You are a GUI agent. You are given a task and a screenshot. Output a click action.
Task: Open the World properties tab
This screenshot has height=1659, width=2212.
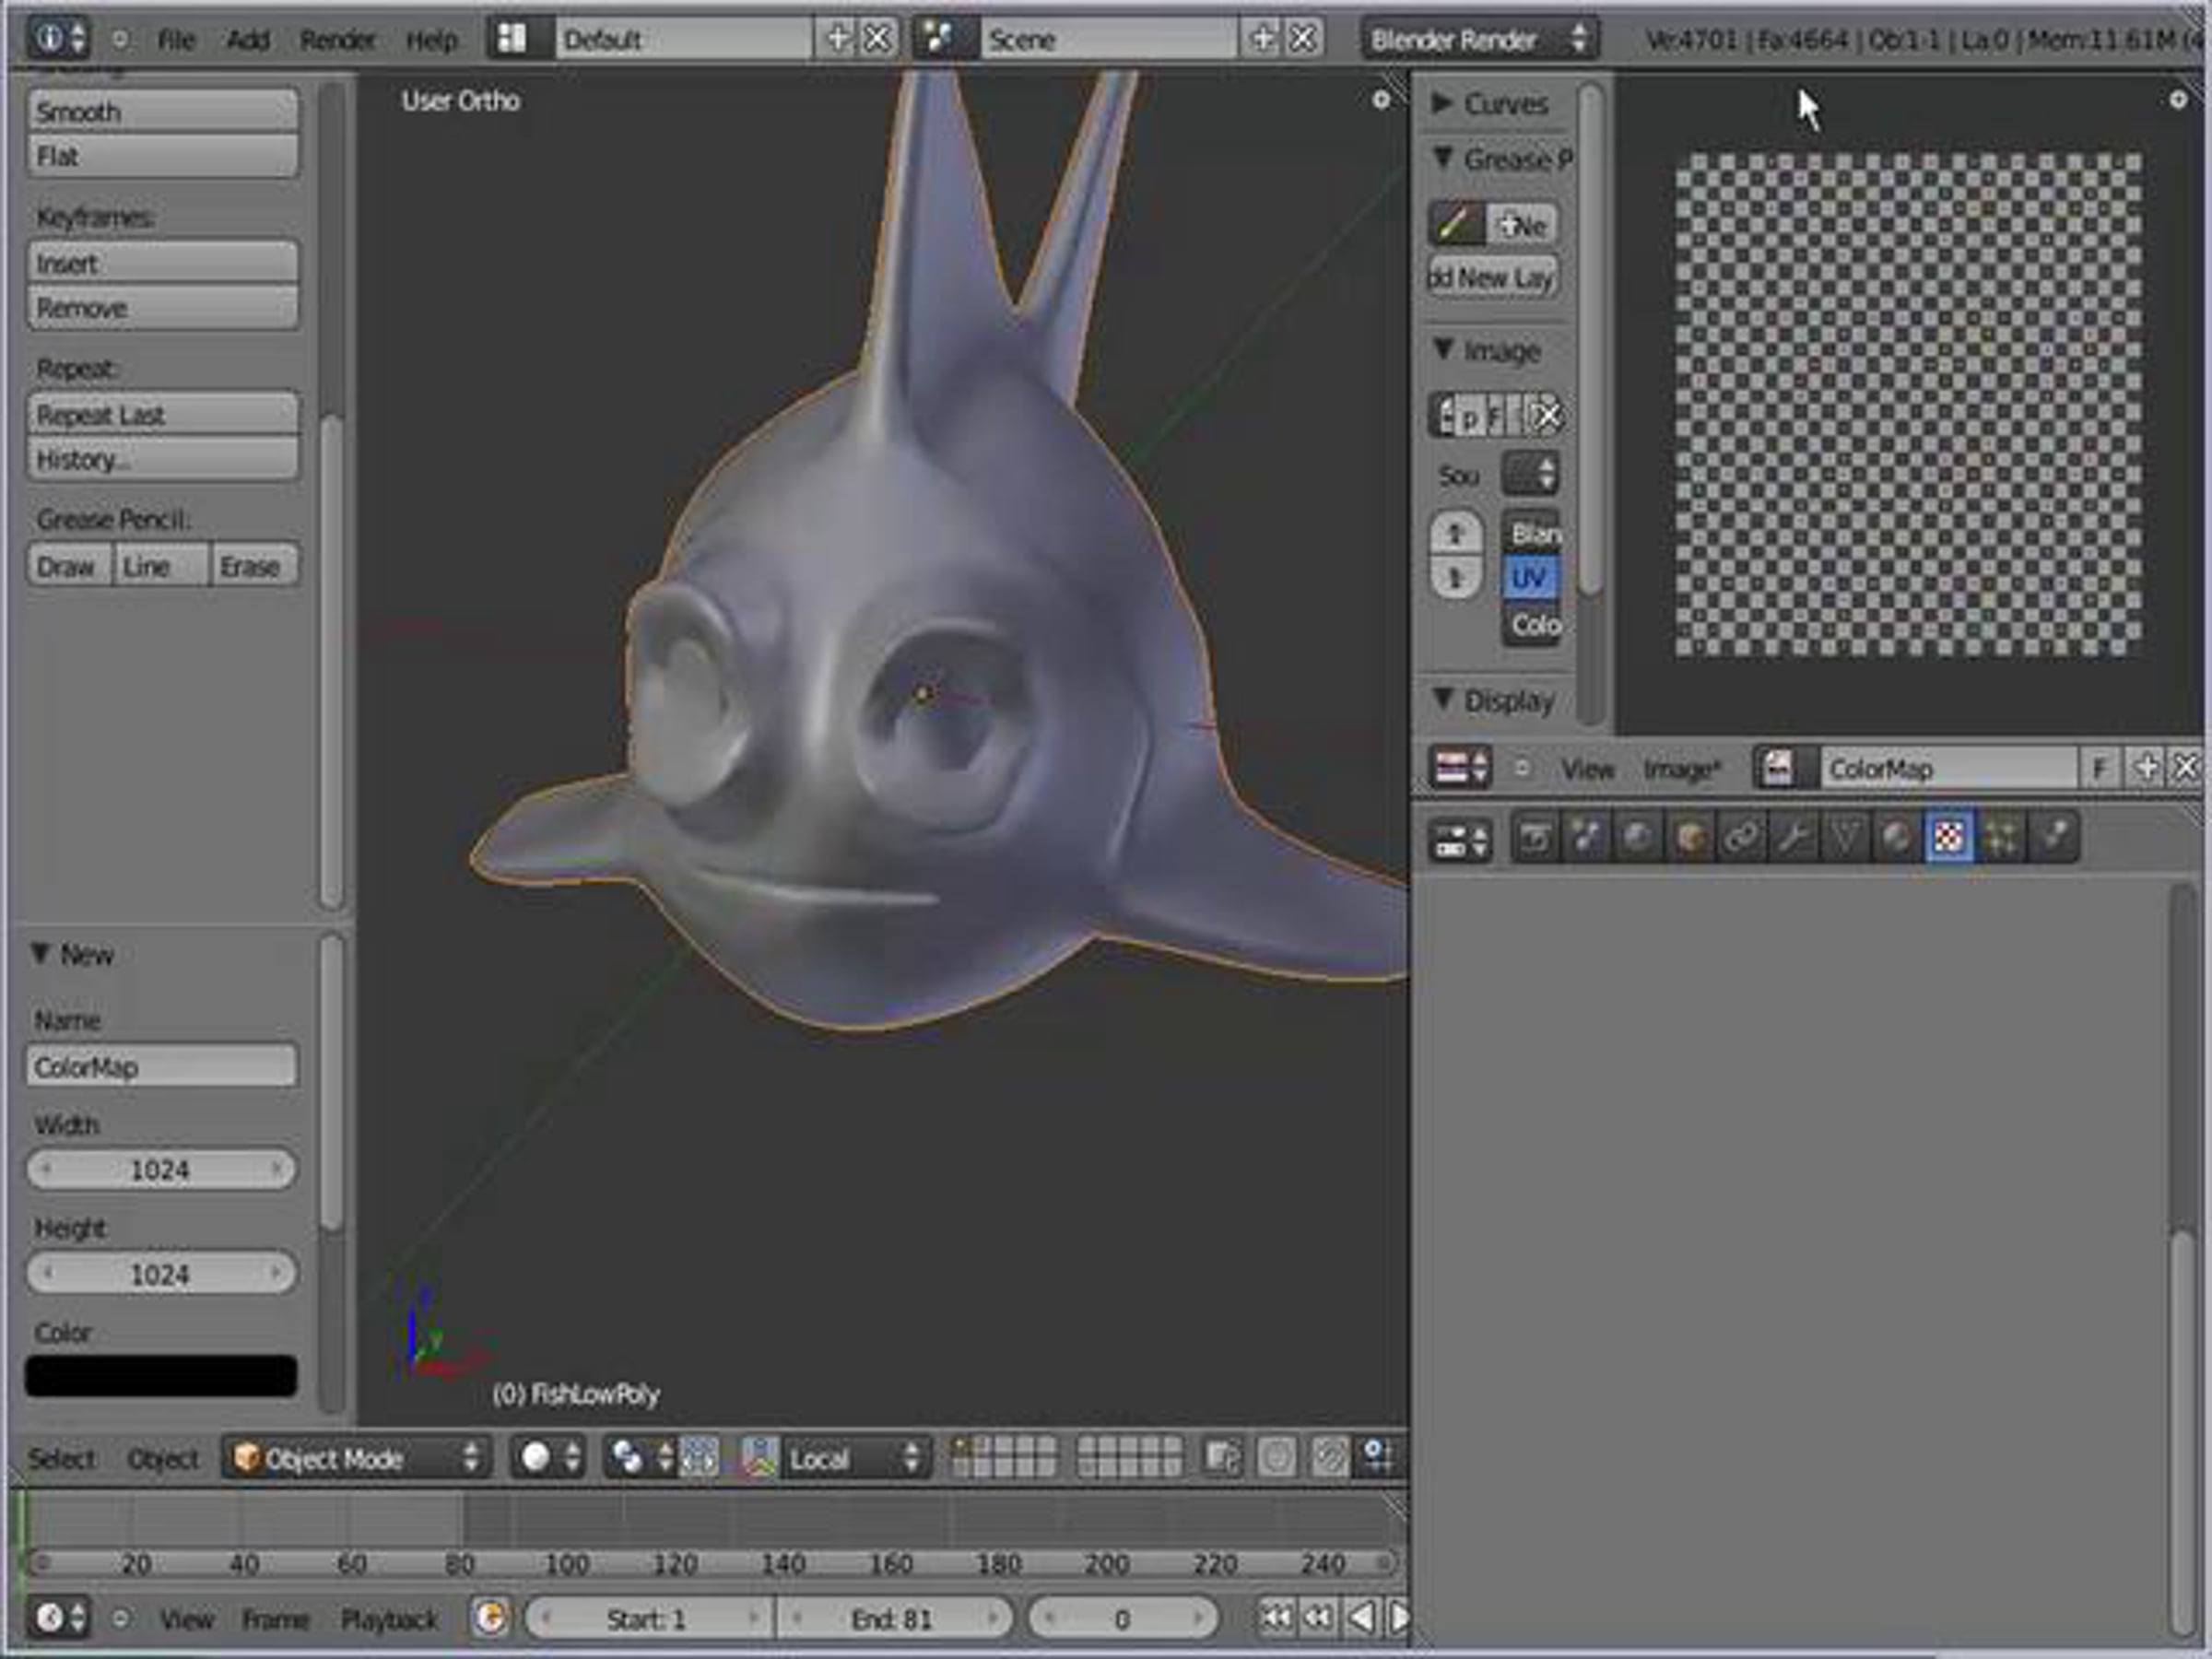pos(1638,837)
